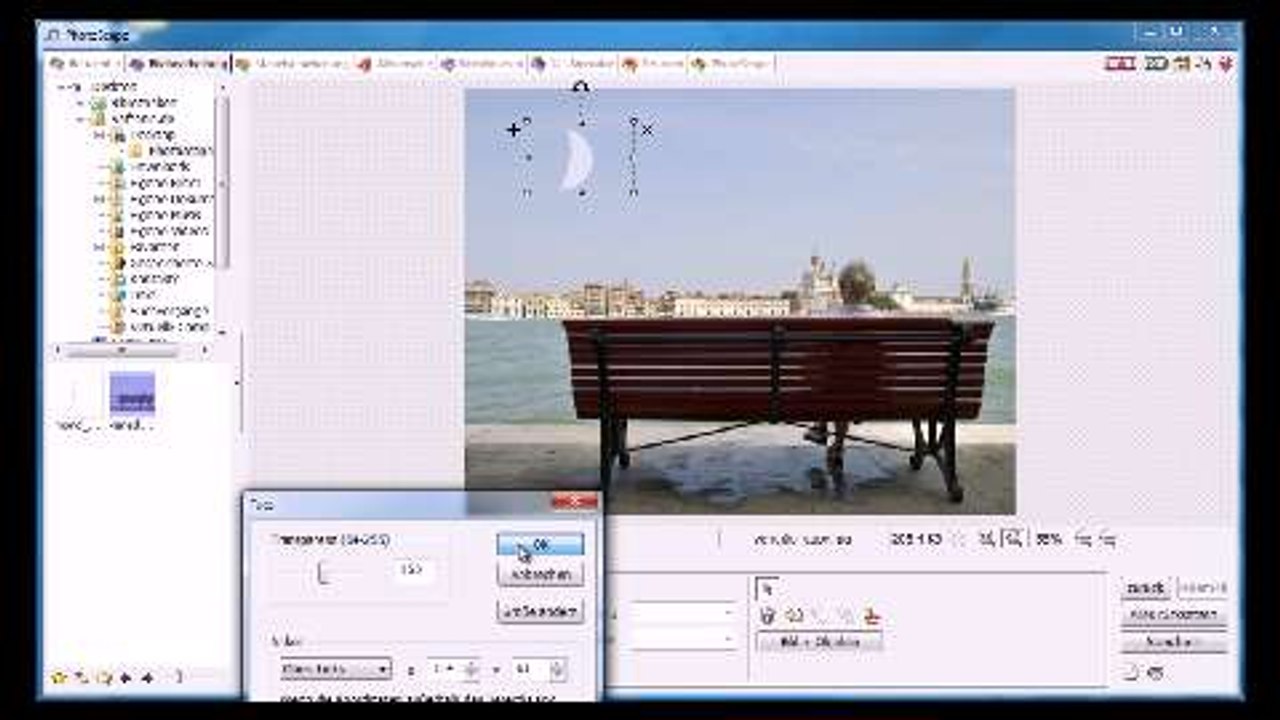Click the Abbrechen button in the dialog

tap(540, 575)
